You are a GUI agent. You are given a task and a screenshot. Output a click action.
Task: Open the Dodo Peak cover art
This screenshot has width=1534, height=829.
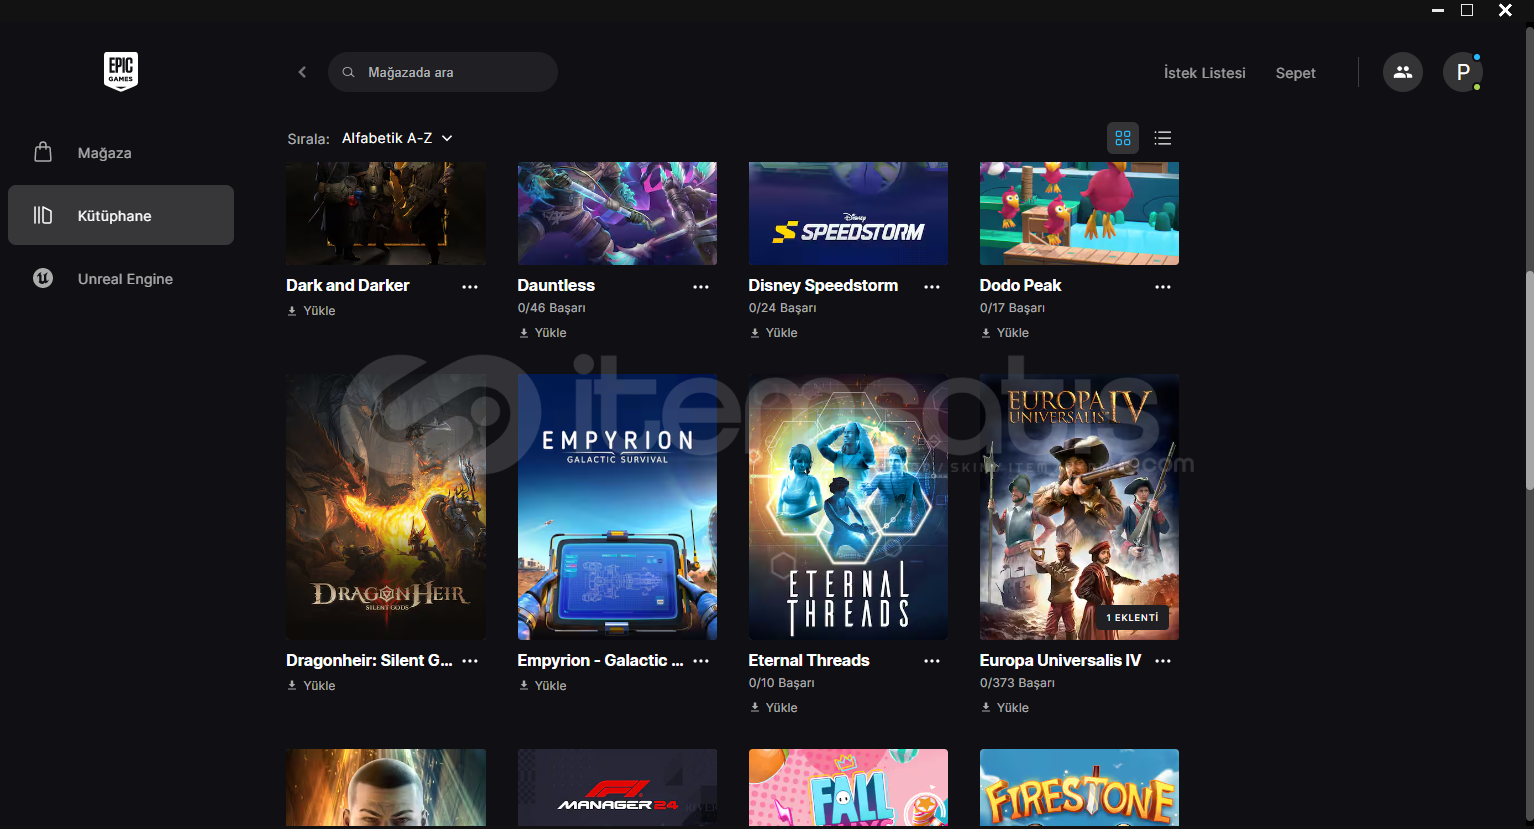1079,213
